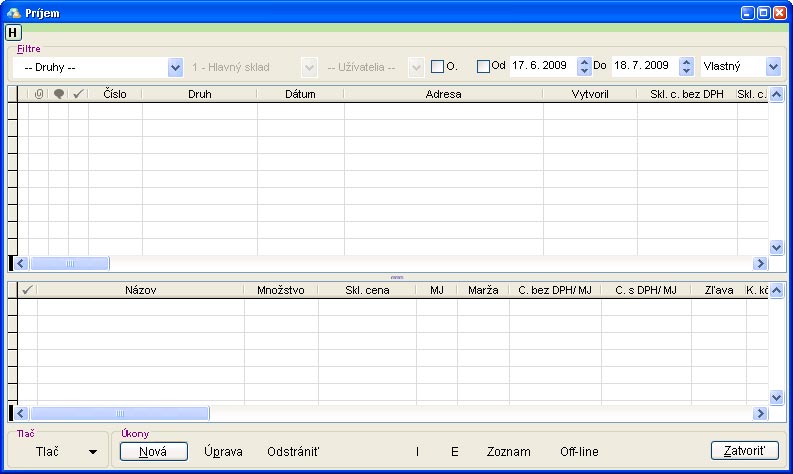
Task: Click the checkmark column icon in upper table
Action: pyautogui.click(x=78, y=94)
